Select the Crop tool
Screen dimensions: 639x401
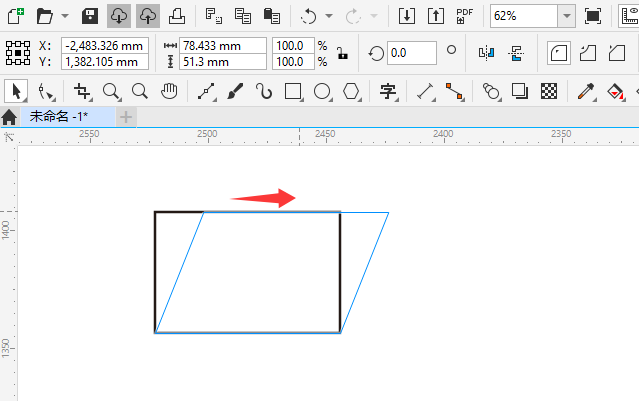point(82,91)
